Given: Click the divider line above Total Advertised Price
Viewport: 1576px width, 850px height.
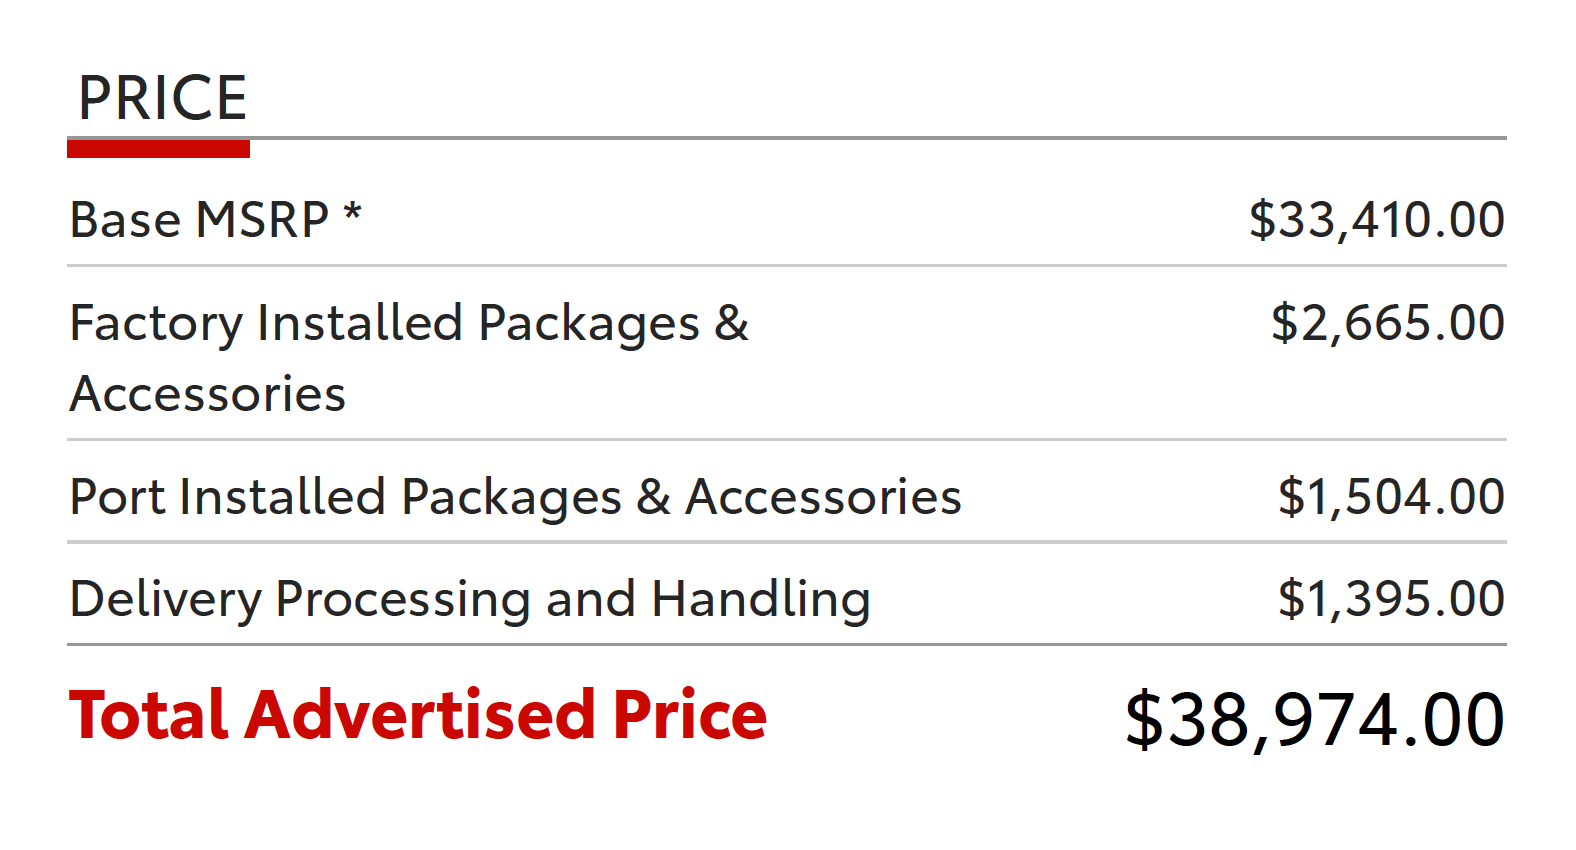Looking at the screenshot, I should (787, 645).
